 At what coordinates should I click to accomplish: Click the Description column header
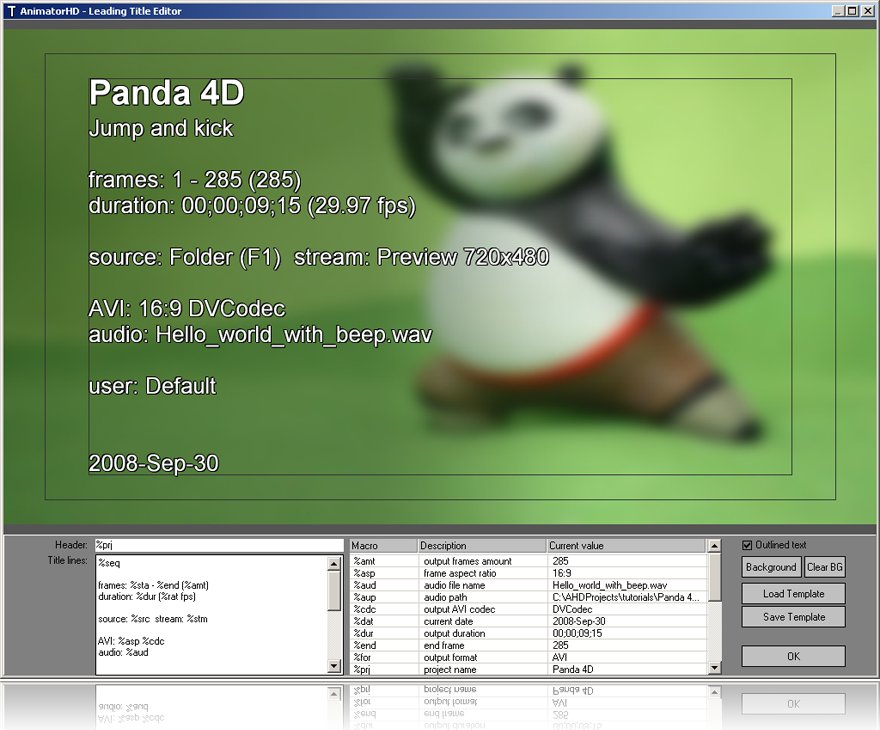tap(483, 545)
